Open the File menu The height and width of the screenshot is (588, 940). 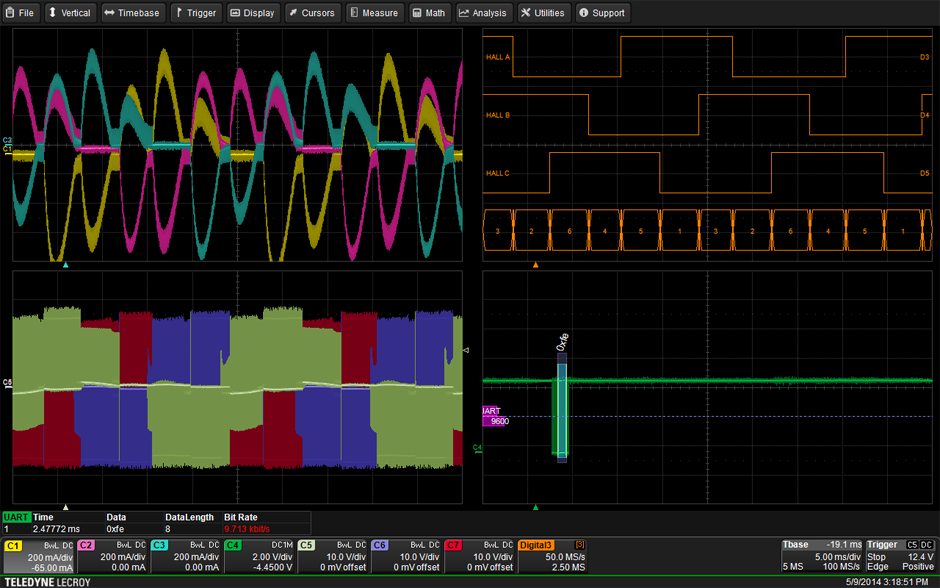pyautogui.click(x=20, y=13)
